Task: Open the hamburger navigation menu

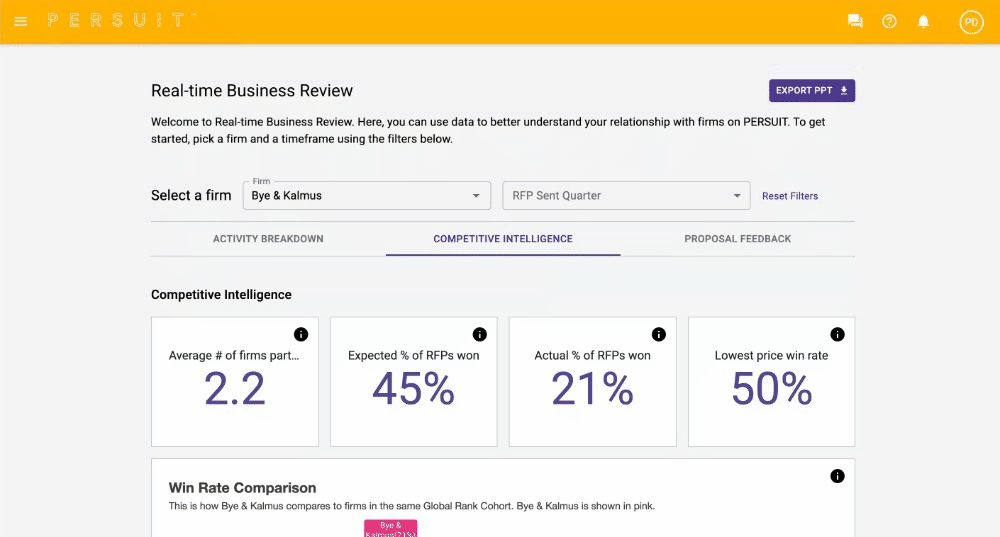Action: point(21,21)
